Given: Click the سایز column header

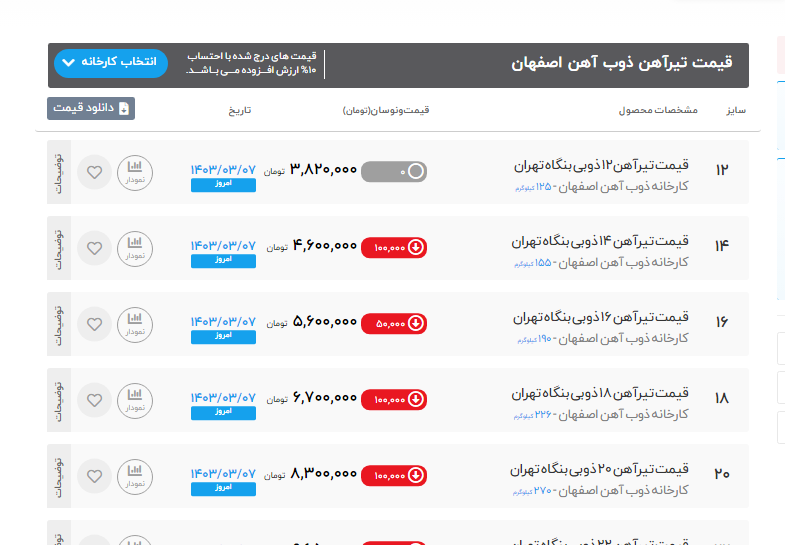Looking at the screenshot, I should coord(736,110).
